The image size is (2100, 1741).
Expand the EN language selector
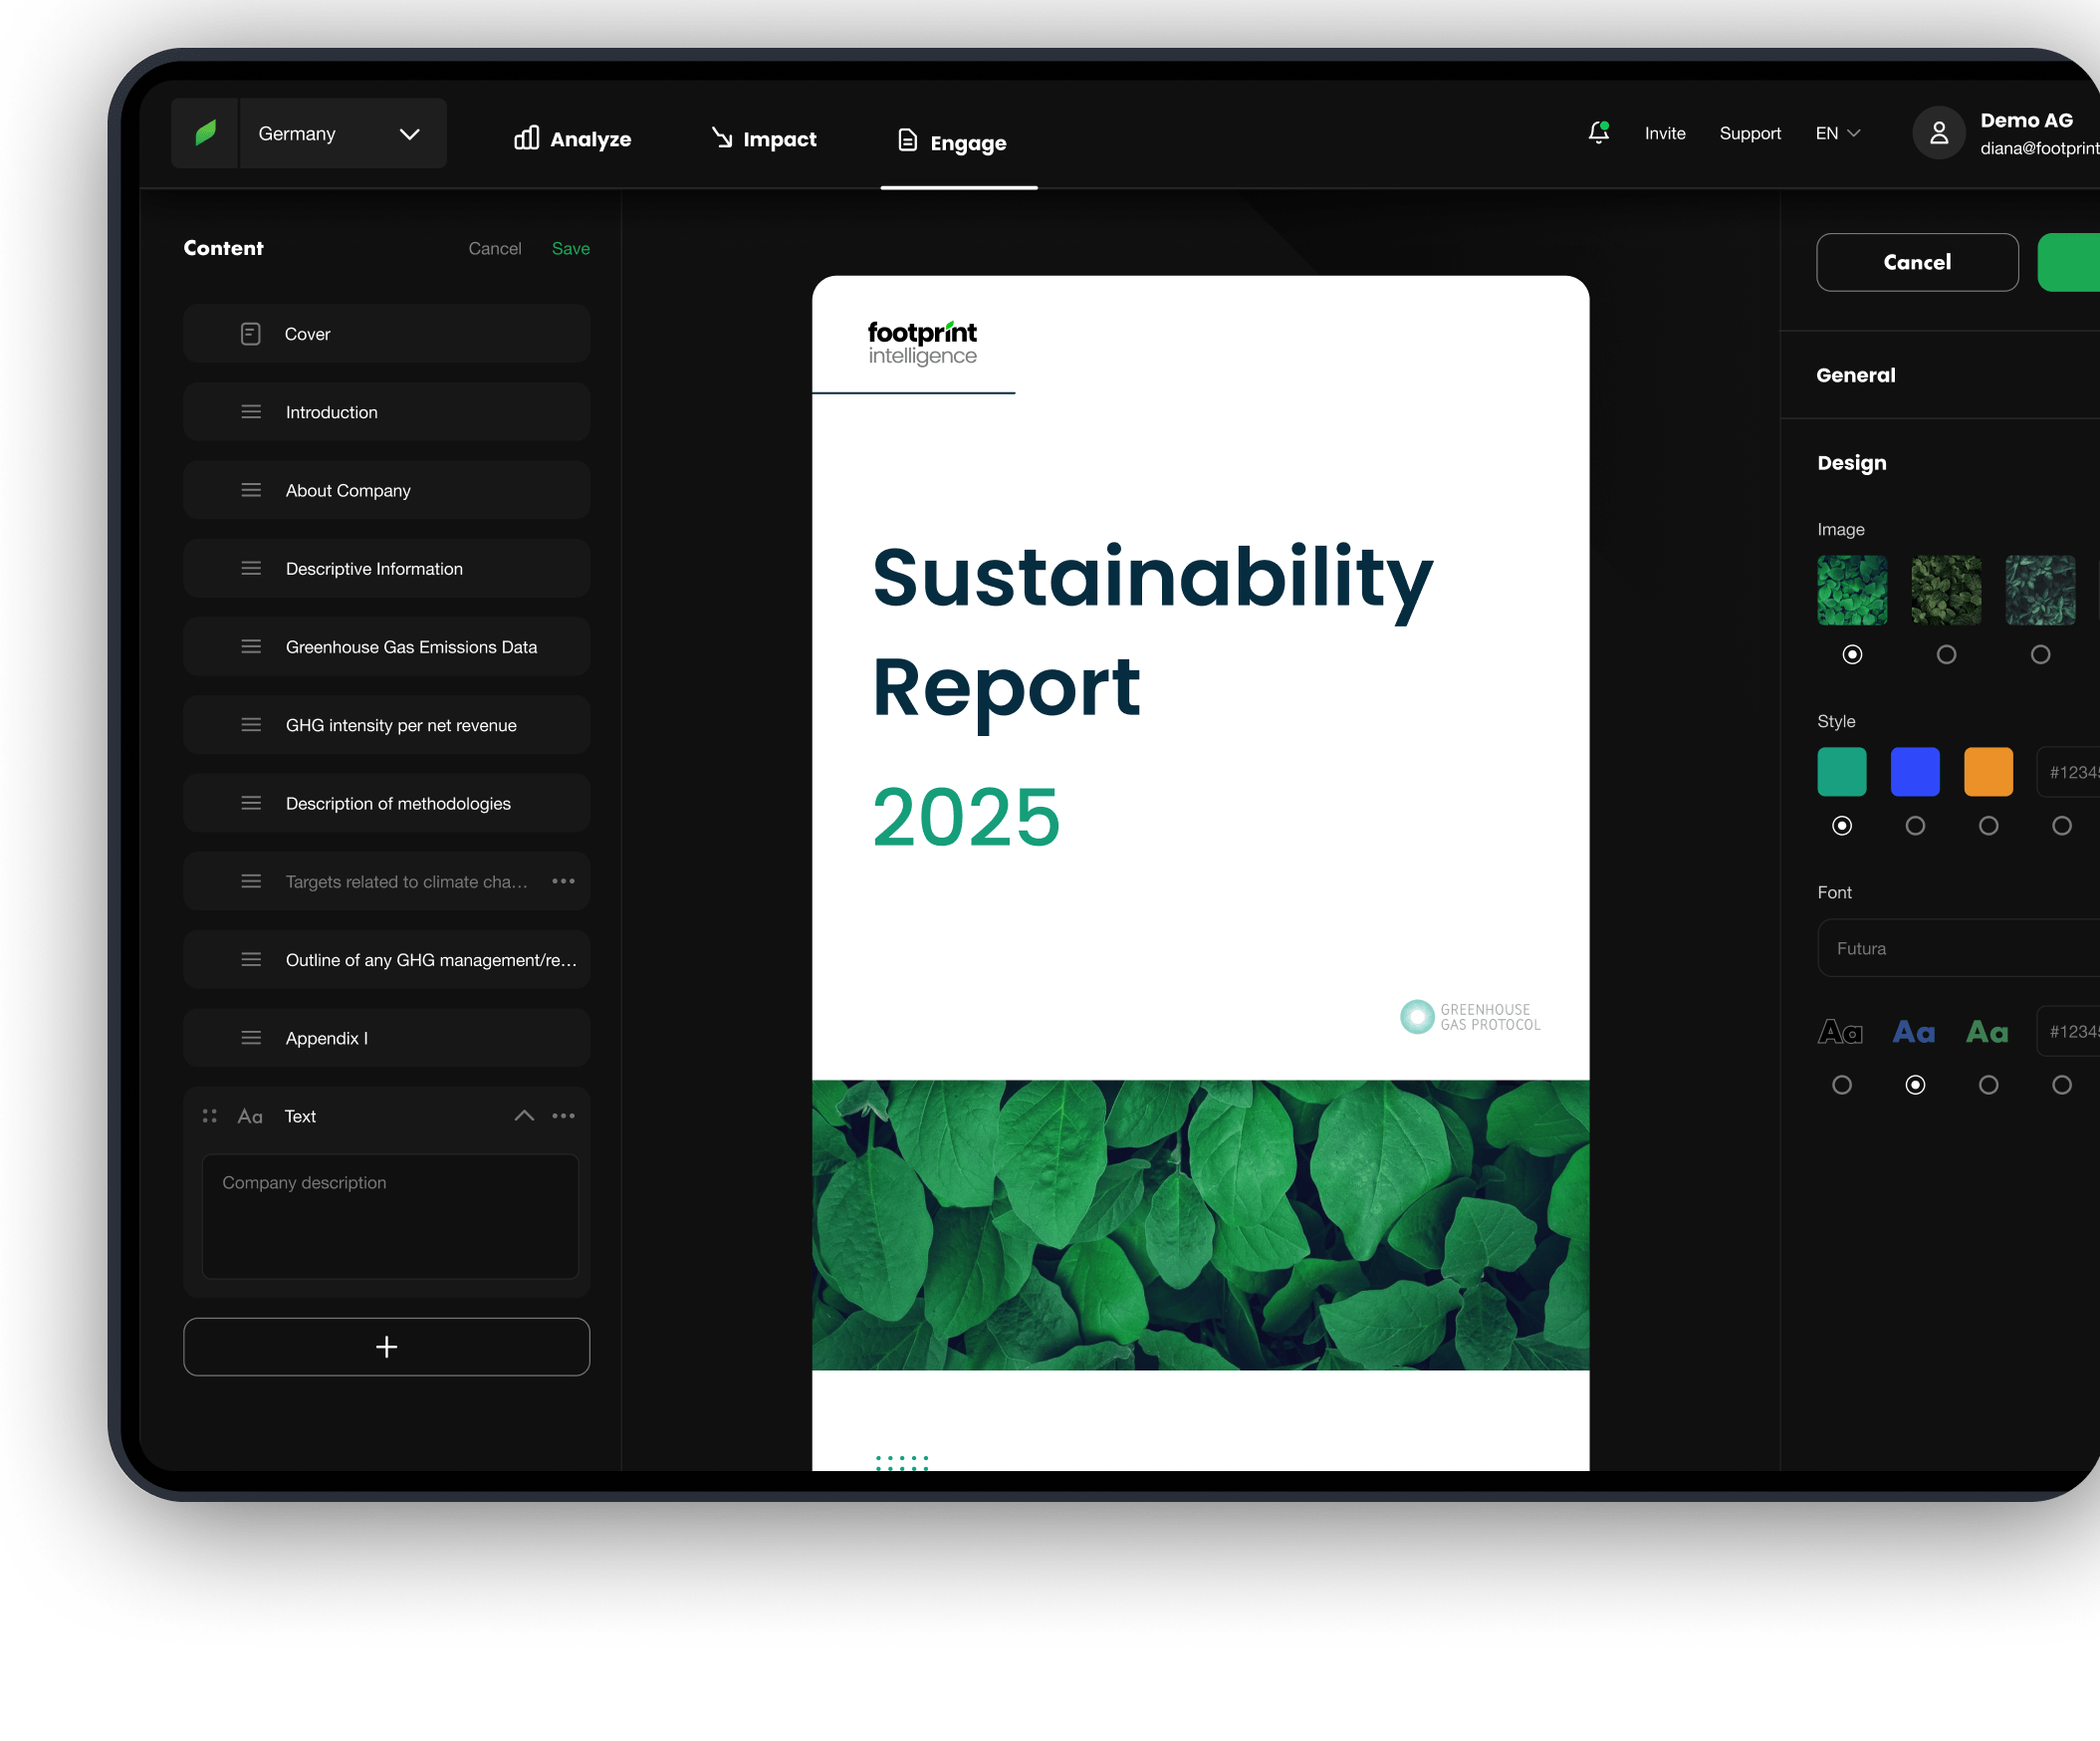click(x=1838, y=133)
